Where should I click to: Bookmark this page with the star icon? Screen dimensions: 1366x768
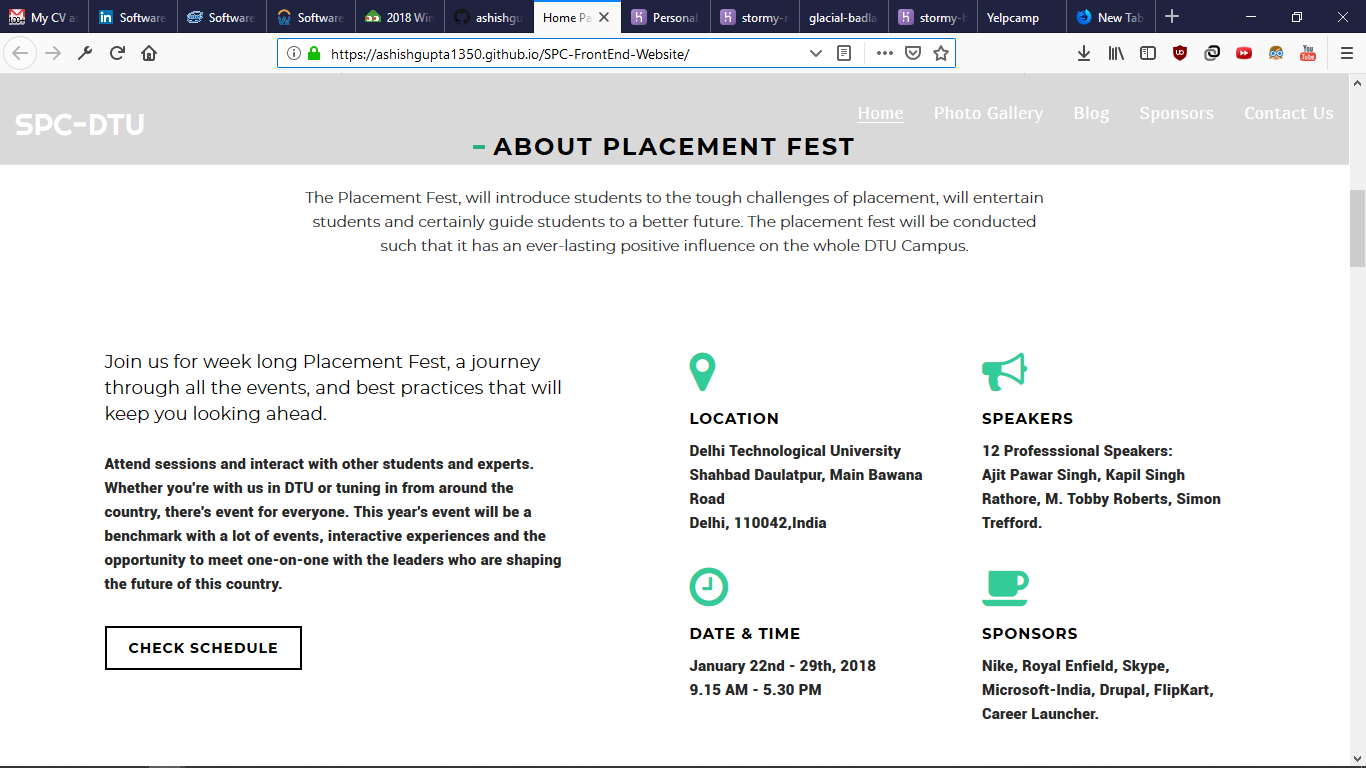click(940, 53)
